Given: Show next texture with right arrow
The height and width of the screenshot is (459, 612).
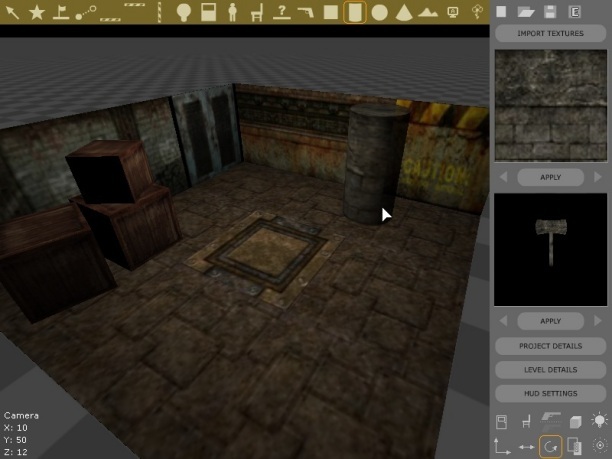Looking at the screenshot, I should click(x=598, y=177).
